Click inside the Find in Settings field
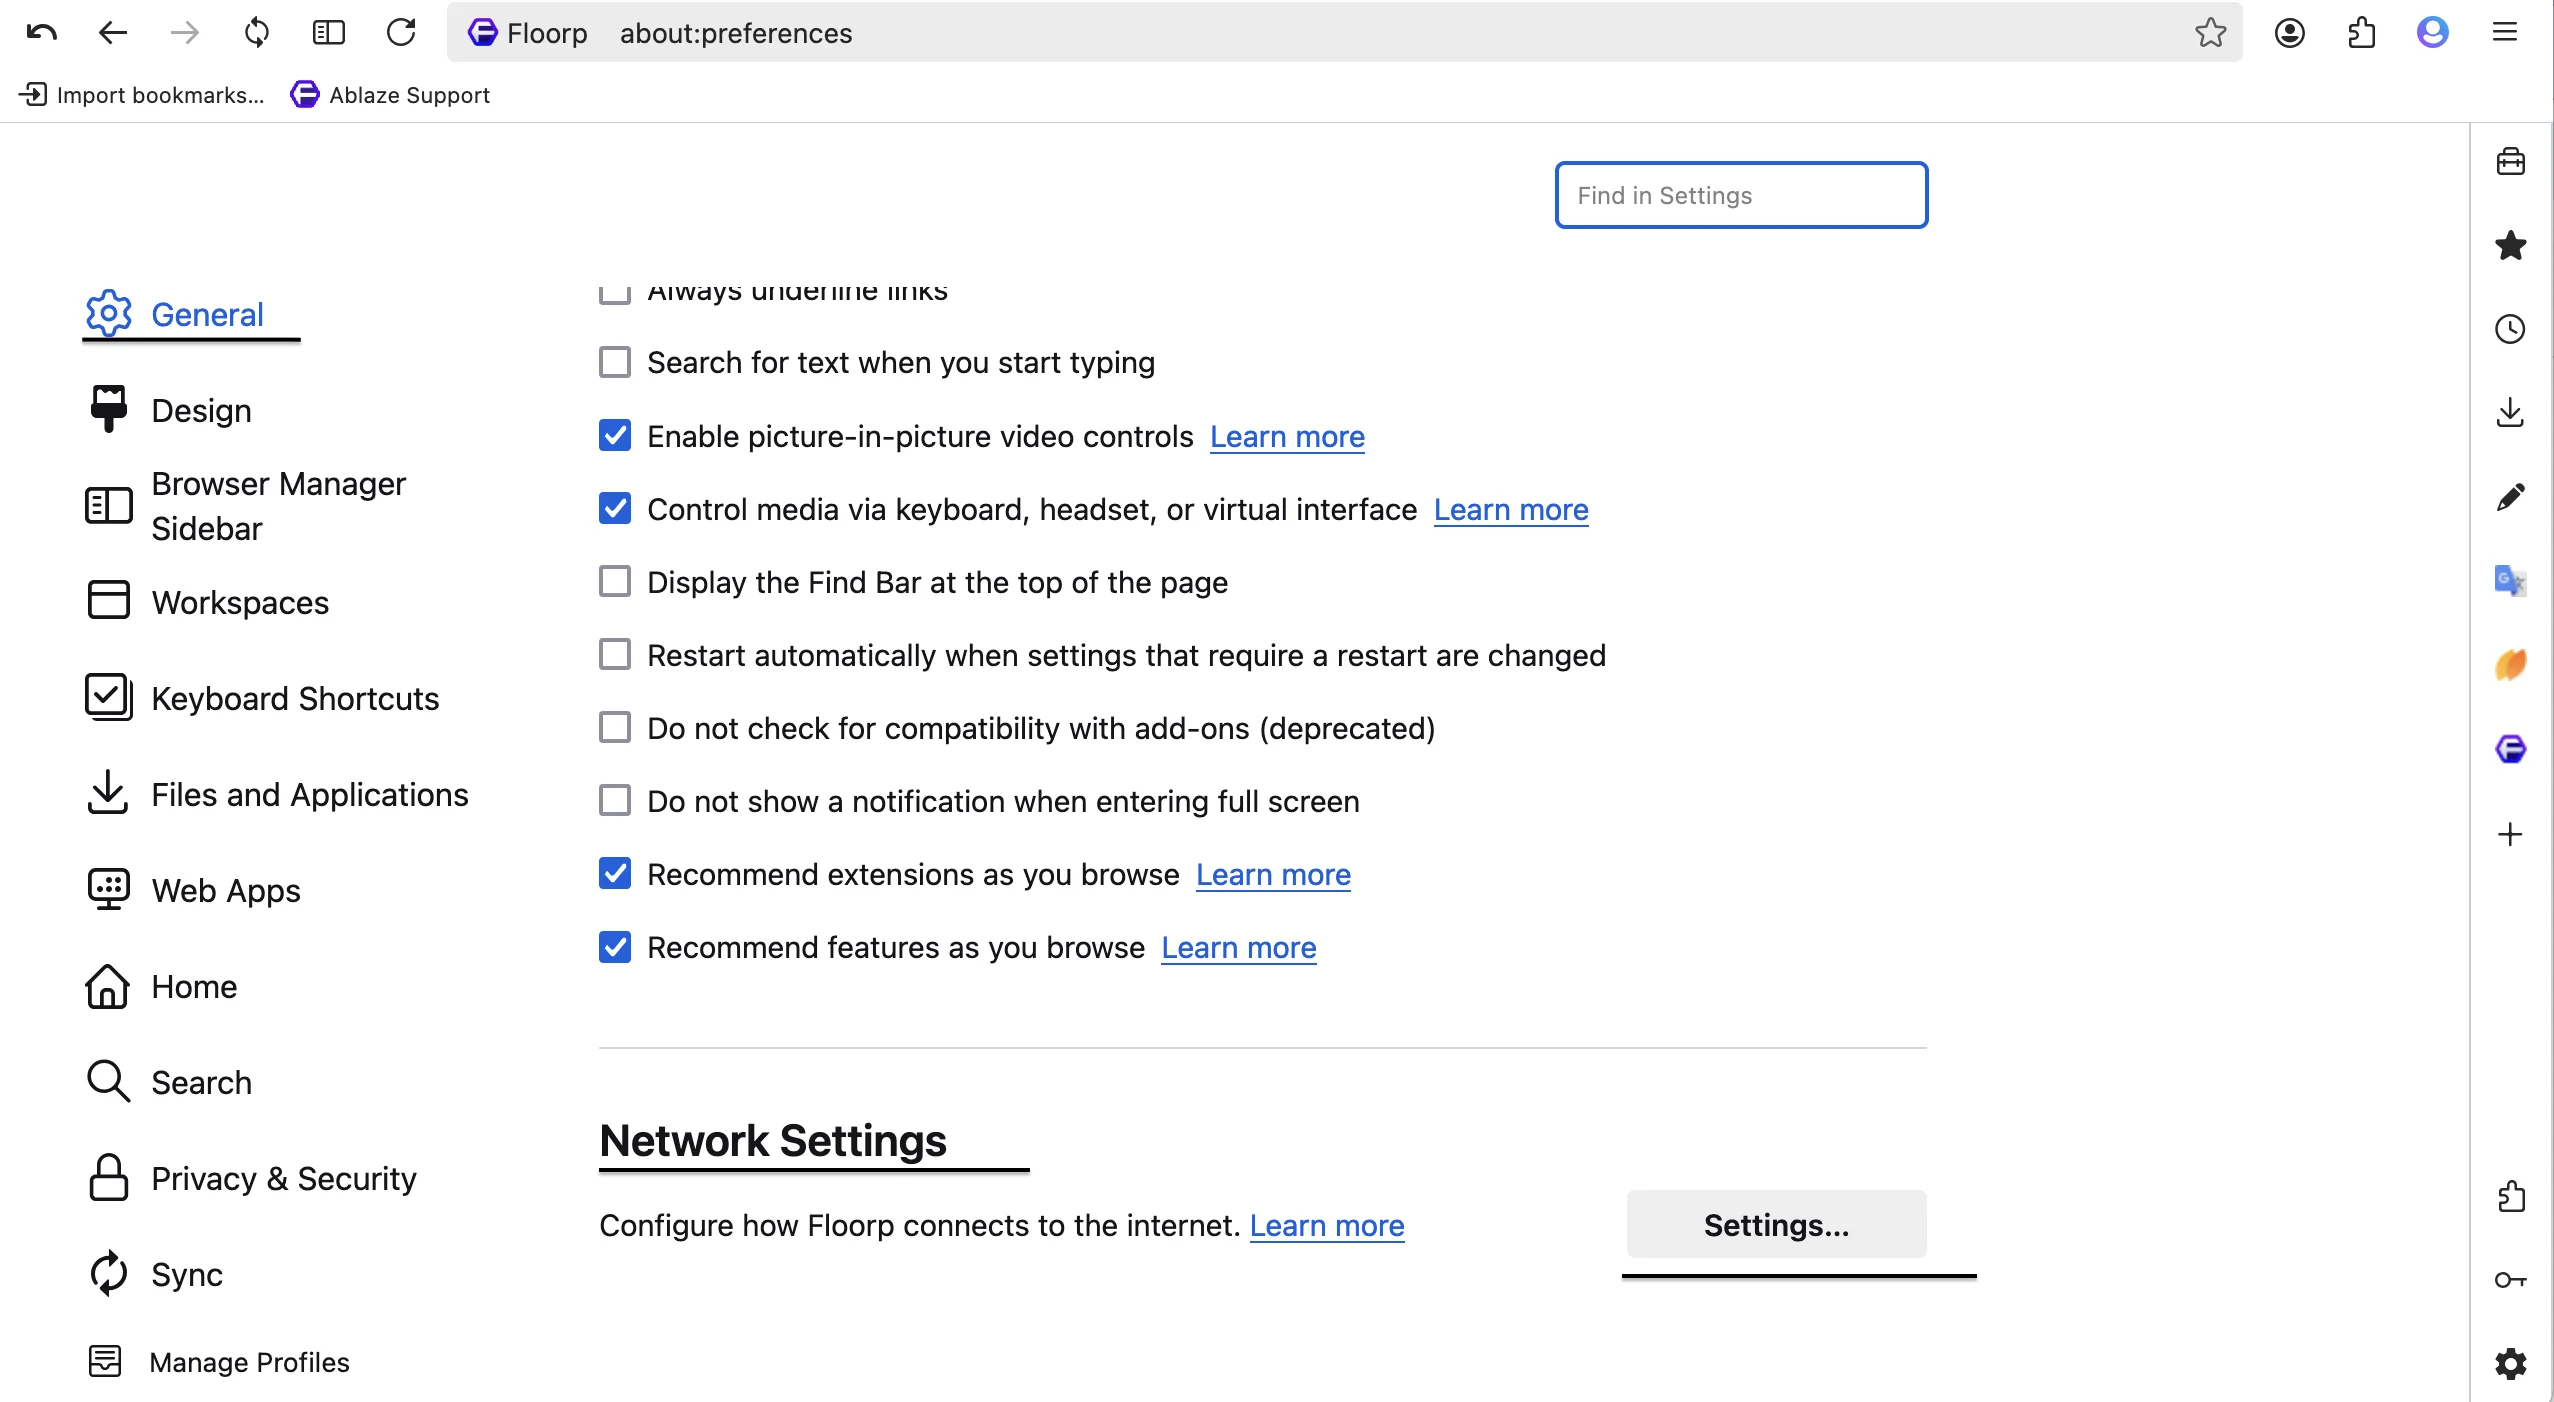The width and height of the screenshot is (2554, 1402). pos(1741,195)
